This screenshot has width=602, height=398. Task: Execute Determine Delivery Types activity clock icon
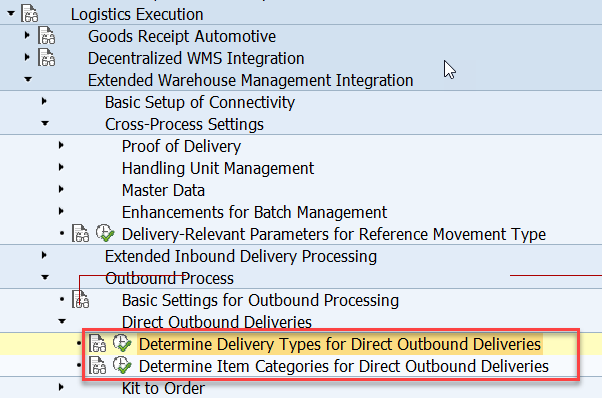[x=122, y=343]
